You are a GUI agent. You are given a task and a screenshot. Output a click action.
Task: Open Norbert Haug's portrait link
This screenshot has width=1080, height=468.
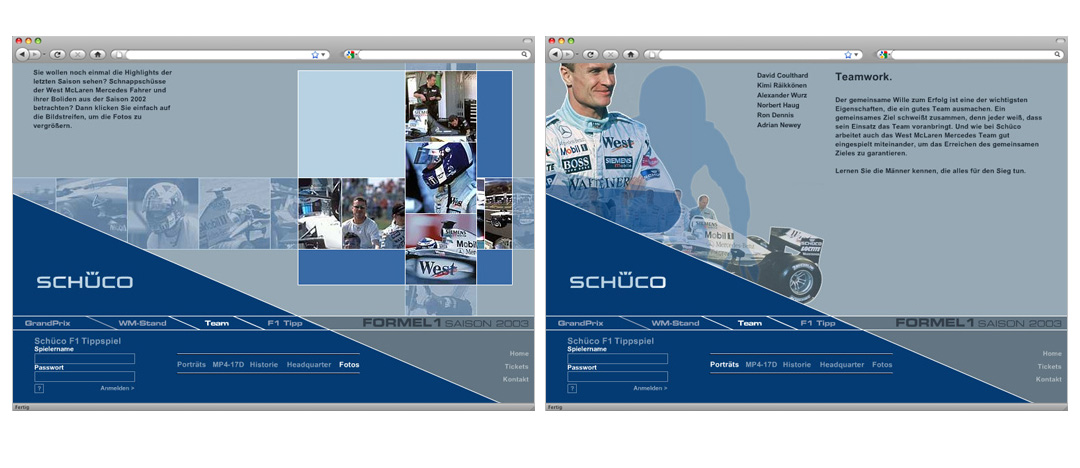[776, 105]
